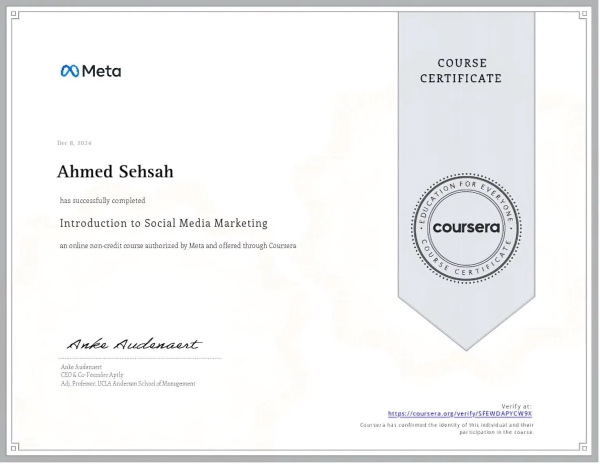The height and width of the screenshot is (464, 600).
Task: Click the text 'has successfully completed'
Action: [103, 200]
